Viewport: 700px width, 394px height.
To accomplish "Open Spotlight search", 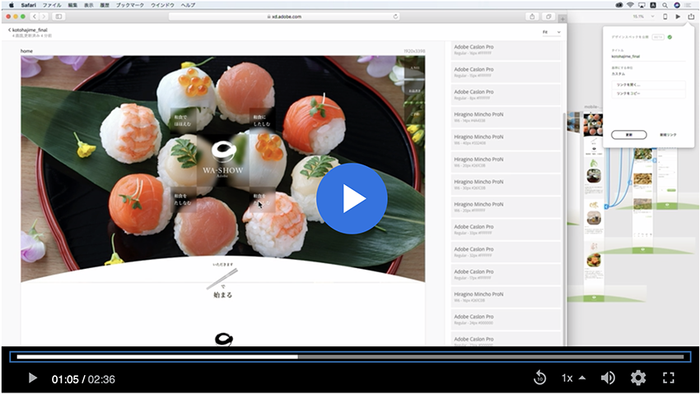I will (665, 5).
